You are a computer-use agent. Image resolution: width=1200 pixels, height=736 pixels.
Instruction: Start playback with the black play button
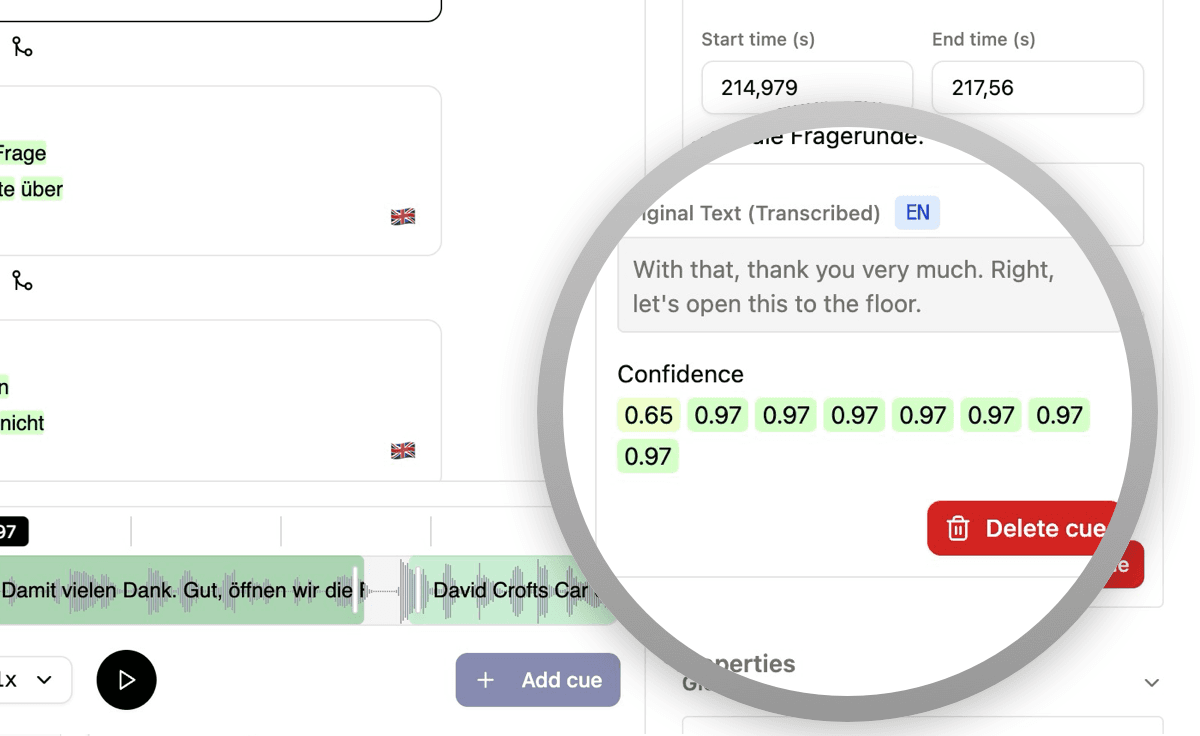tap(126, 680)
